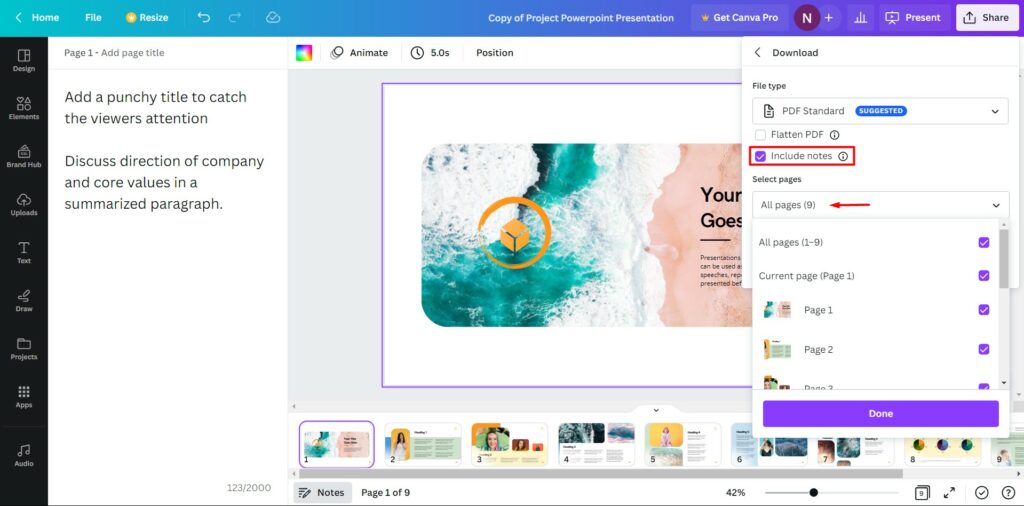Enable the Flatten PDF checkbox

click(761, 135)
